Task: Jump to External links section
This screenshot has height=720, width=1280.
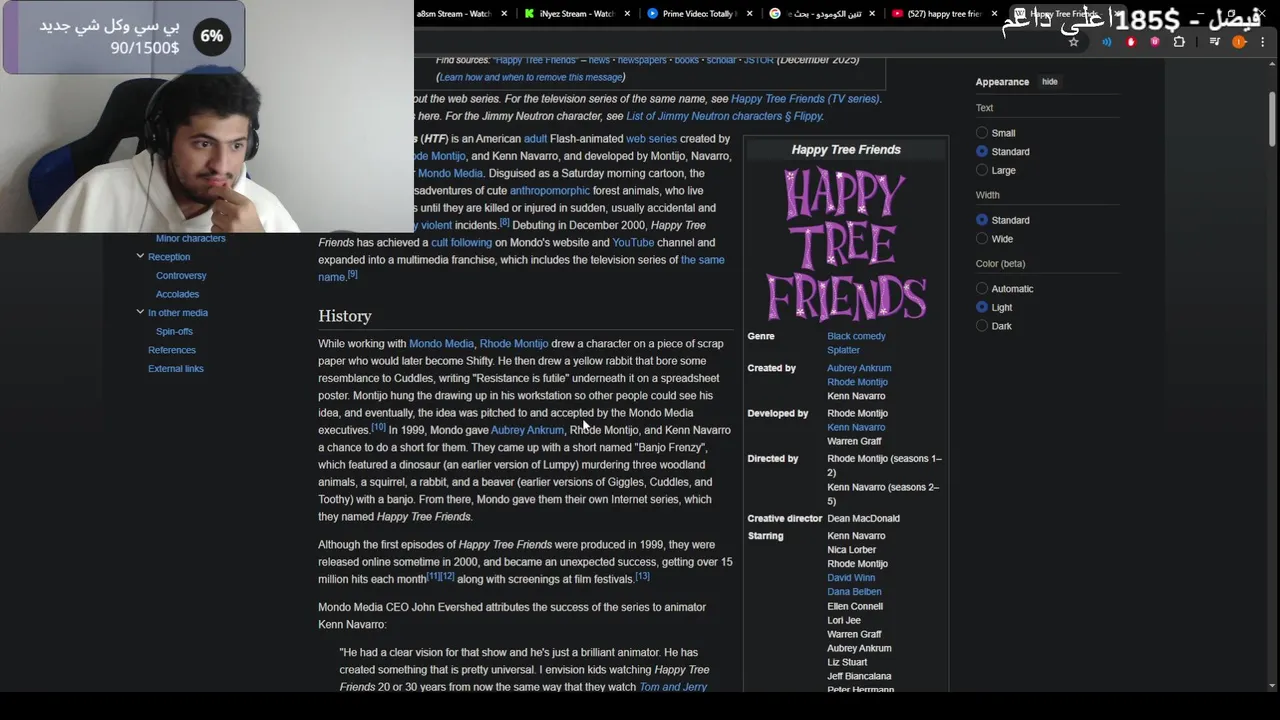Action: pos(176,369)
